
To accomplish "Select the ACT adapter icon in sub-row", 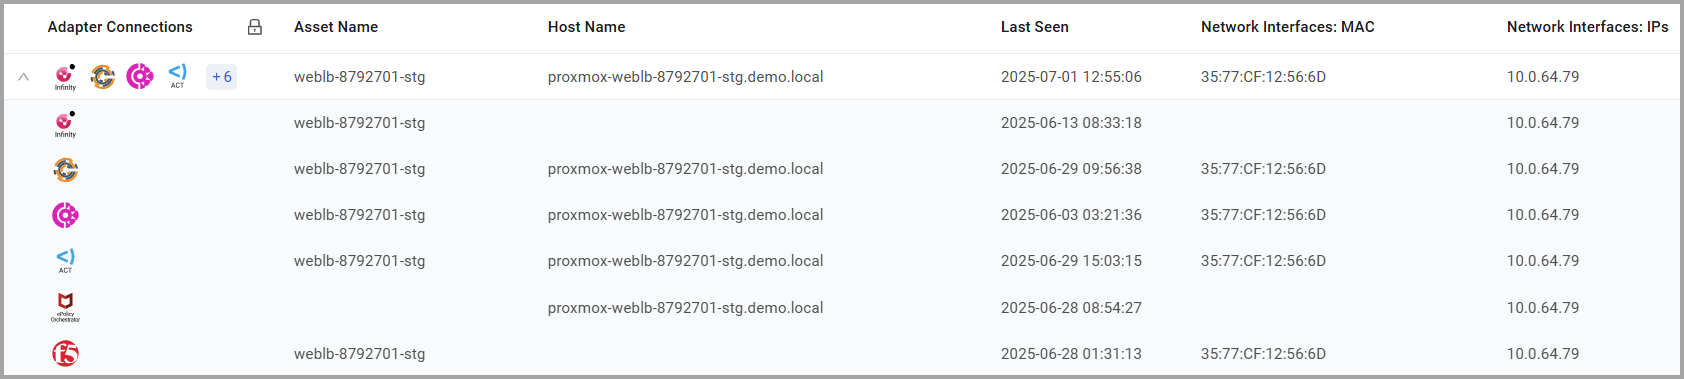I will pyautogui.click(x=65, y=261).
